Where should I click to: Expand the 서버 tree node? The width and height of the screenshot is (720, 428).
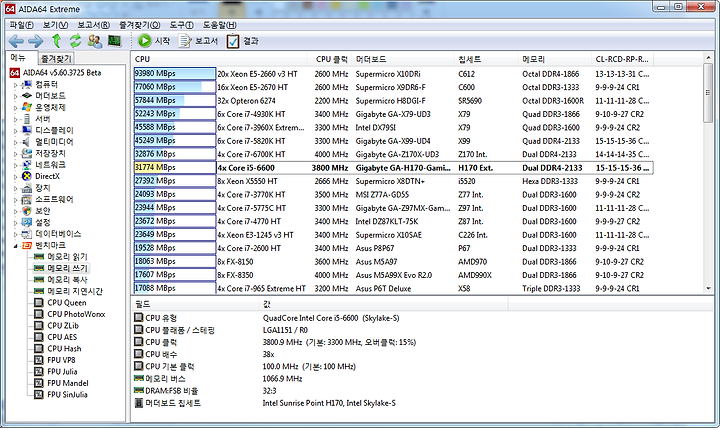coord(15,119)
